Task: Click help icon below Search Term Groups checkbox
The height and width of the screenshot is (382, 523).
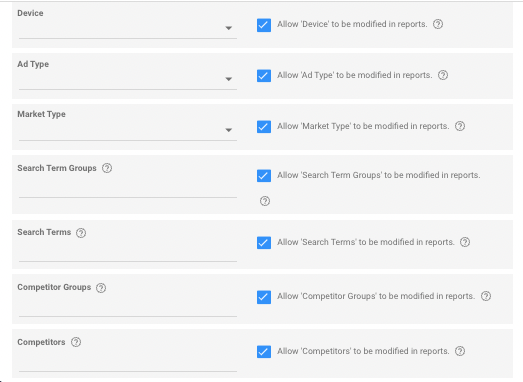Action: (265, 201)
